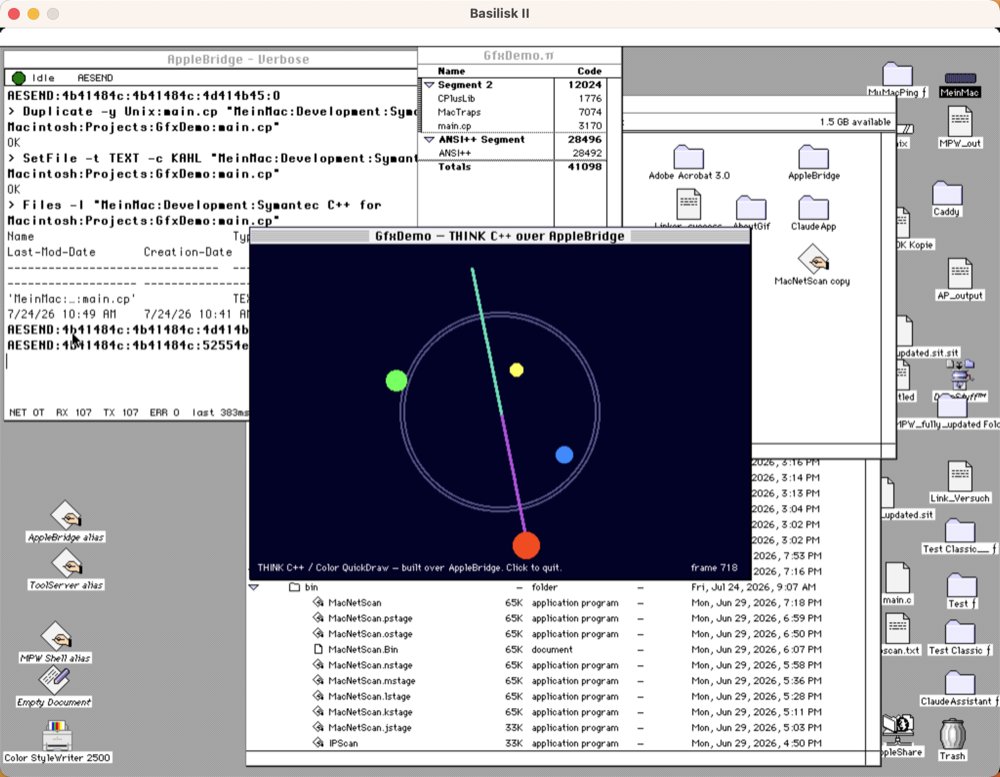Image resolution: width=1000 pixels, height=777 pixels.
Task: Open the Test ƒ folder icon
Action: point(961,585)
